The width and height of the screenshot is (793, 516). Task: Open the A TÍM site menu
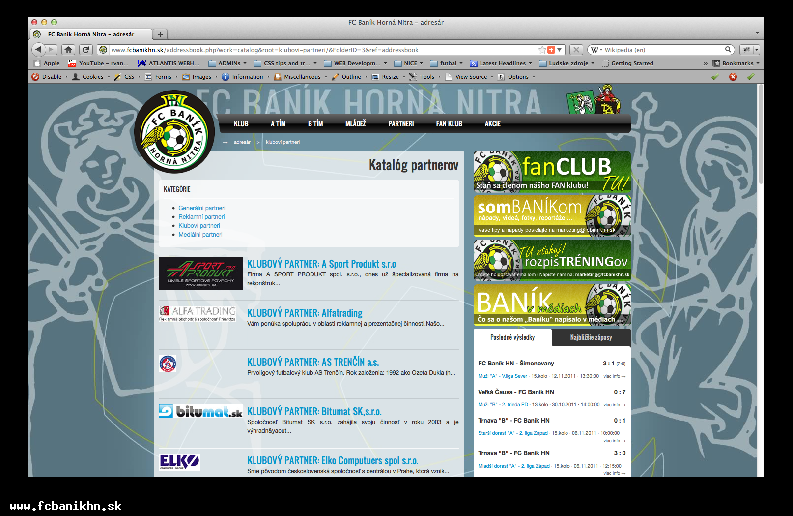pyautogui.click(x=278, y=123)
